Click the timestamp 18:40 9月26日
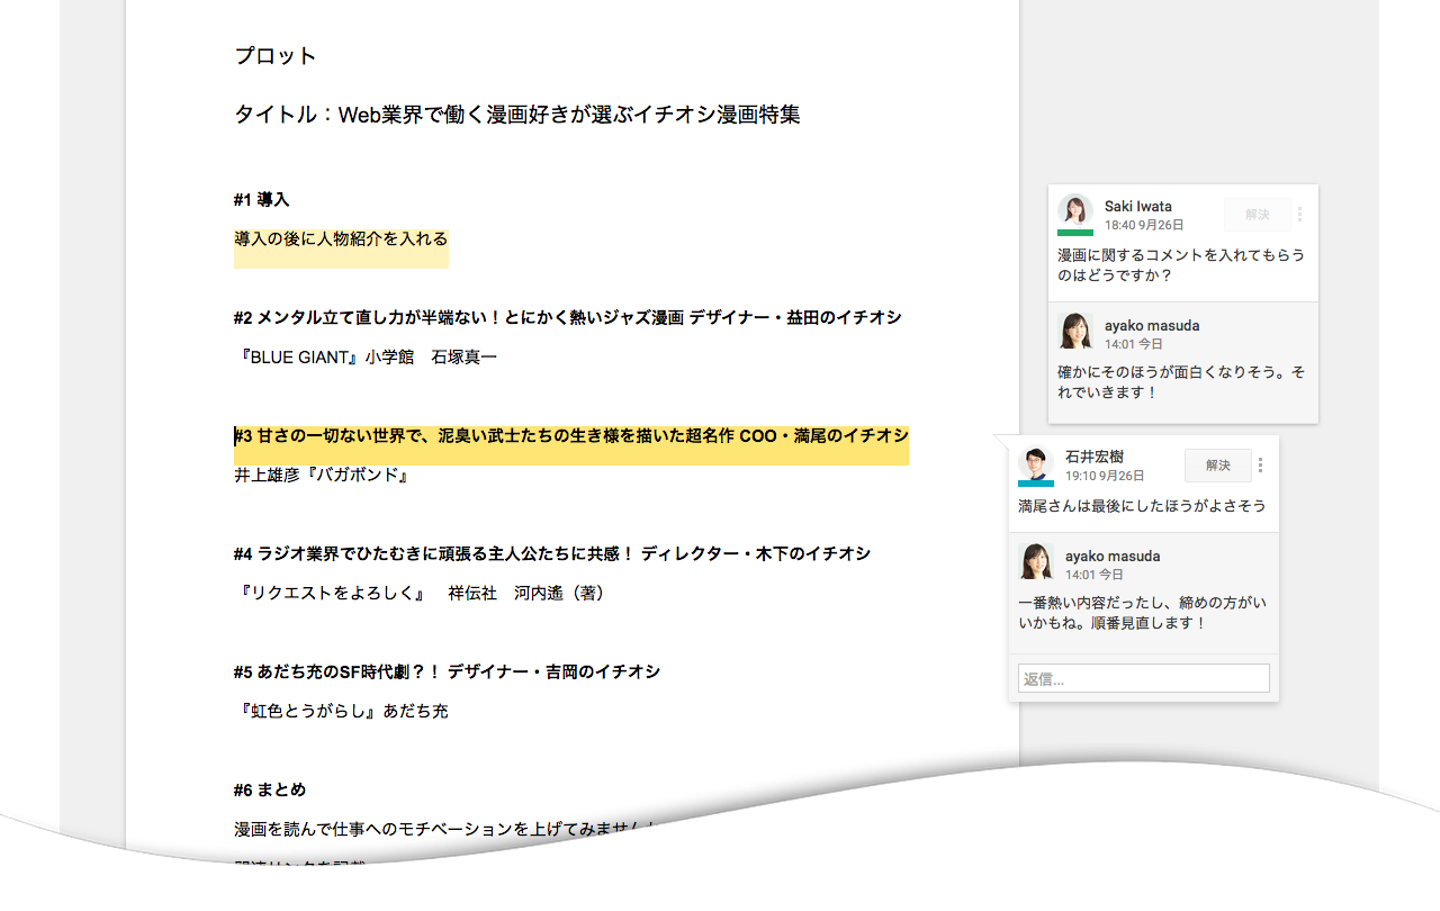 1144,225
